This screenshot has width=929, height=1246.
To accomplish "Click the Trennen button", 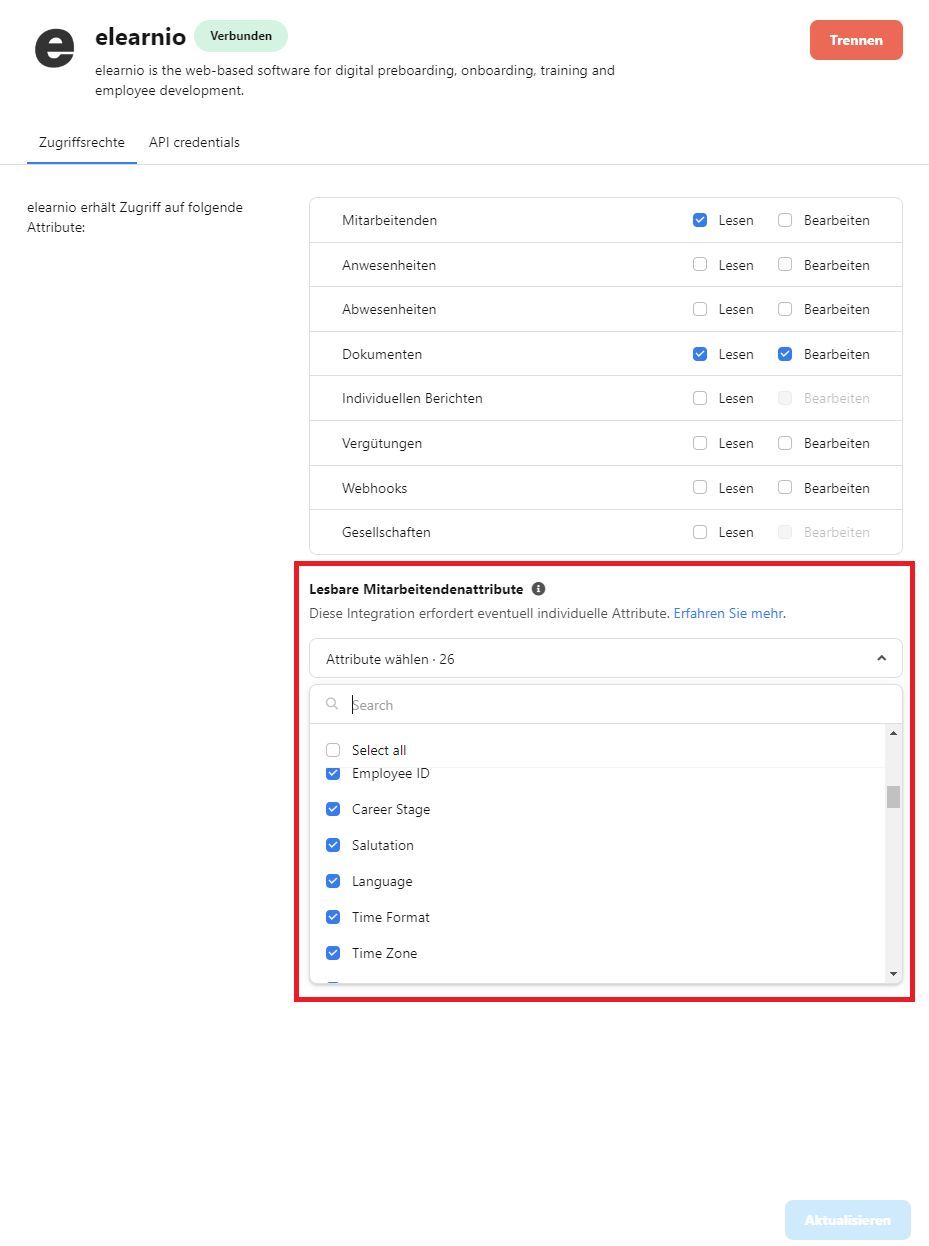I will (856, 40).
